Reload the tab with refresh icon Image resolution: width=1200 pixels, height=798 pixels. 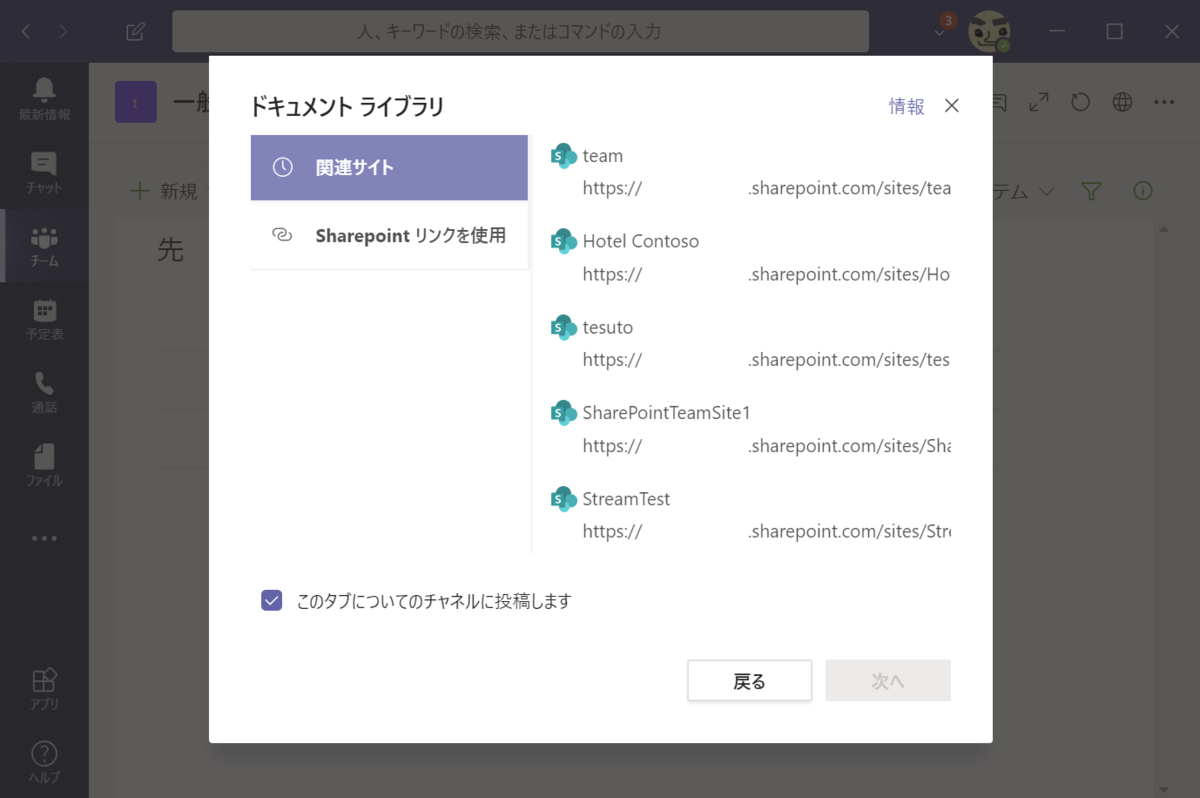(1080, 102)
